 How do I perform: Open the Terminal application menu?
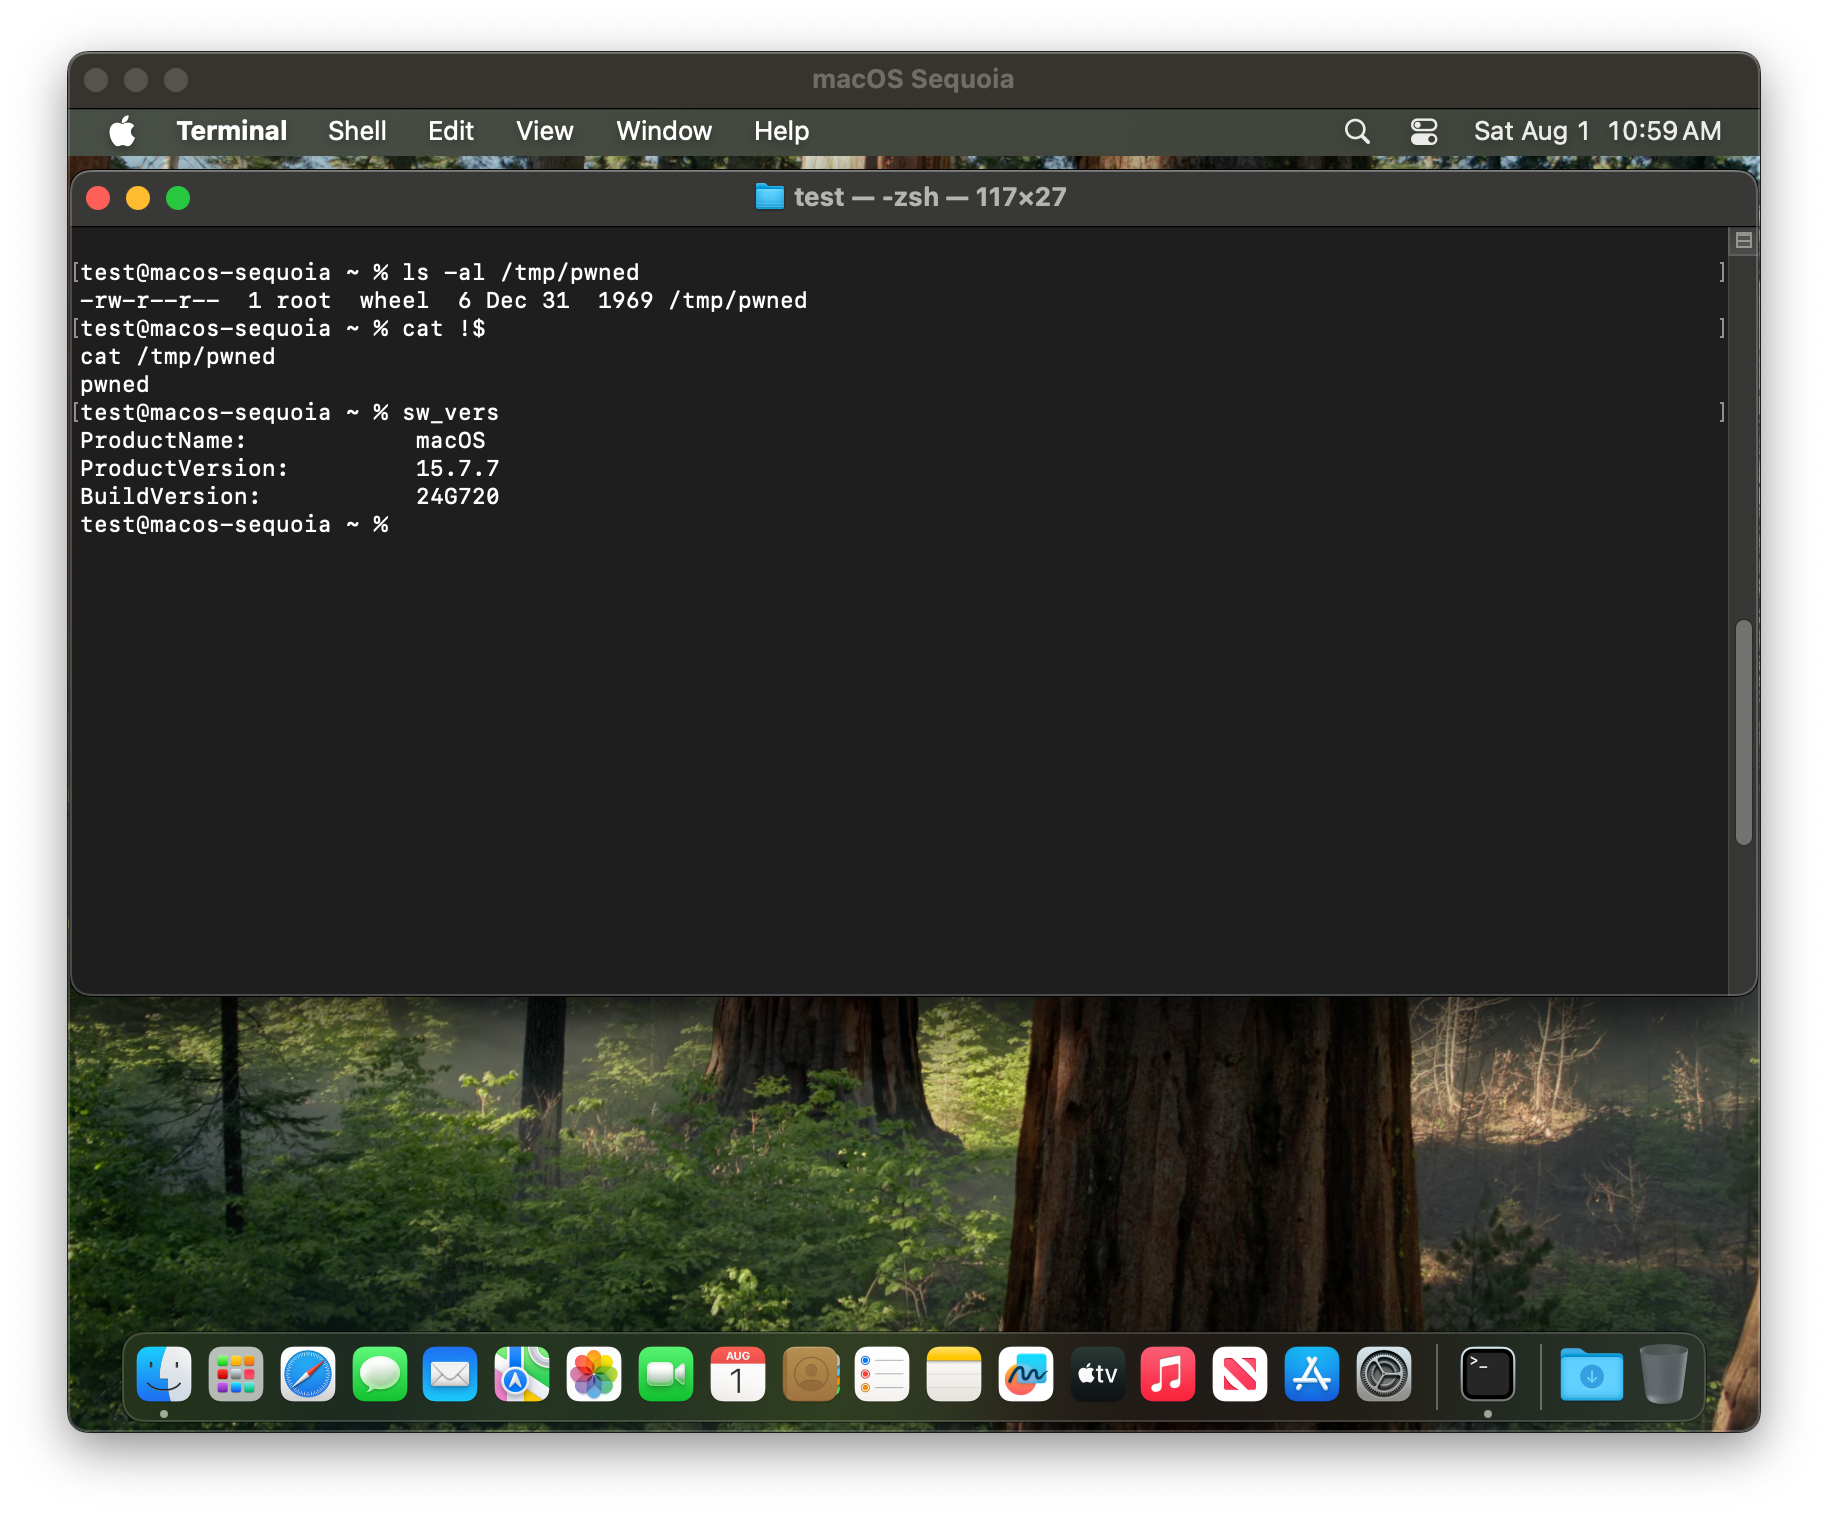pyautogui.click(x=232, y=131)
